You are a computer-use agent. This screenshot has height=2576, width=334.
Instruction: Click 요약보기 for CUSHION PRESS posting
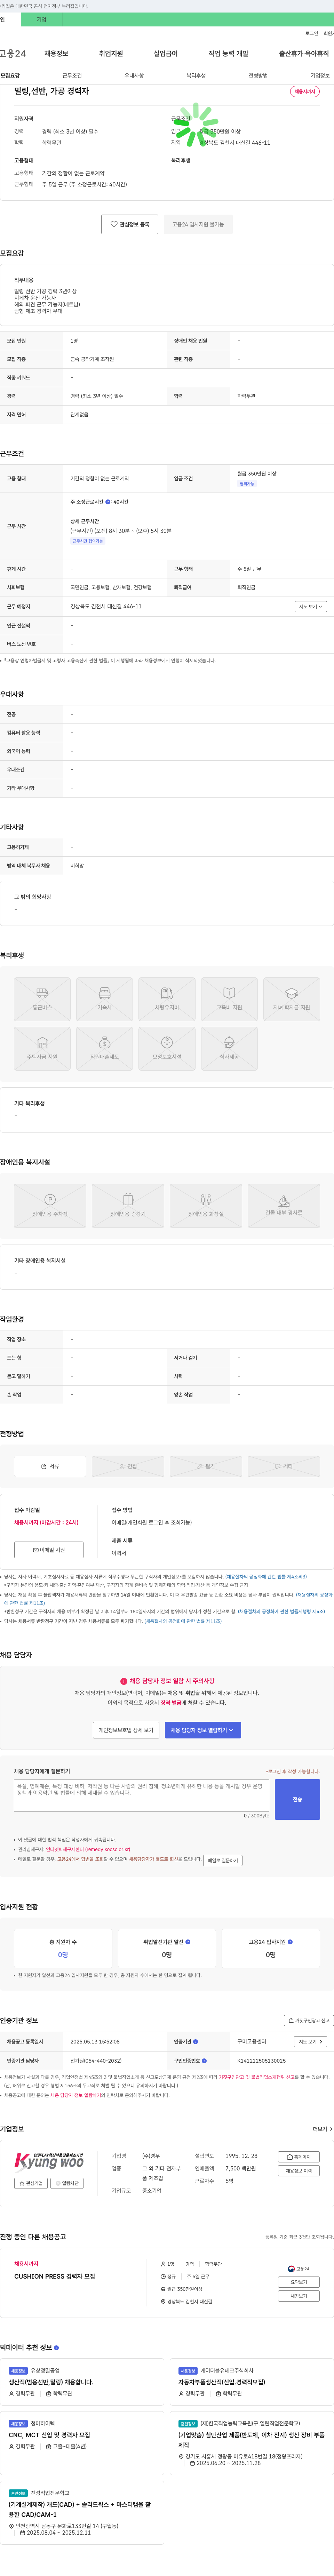click(x=299, y=2282)
